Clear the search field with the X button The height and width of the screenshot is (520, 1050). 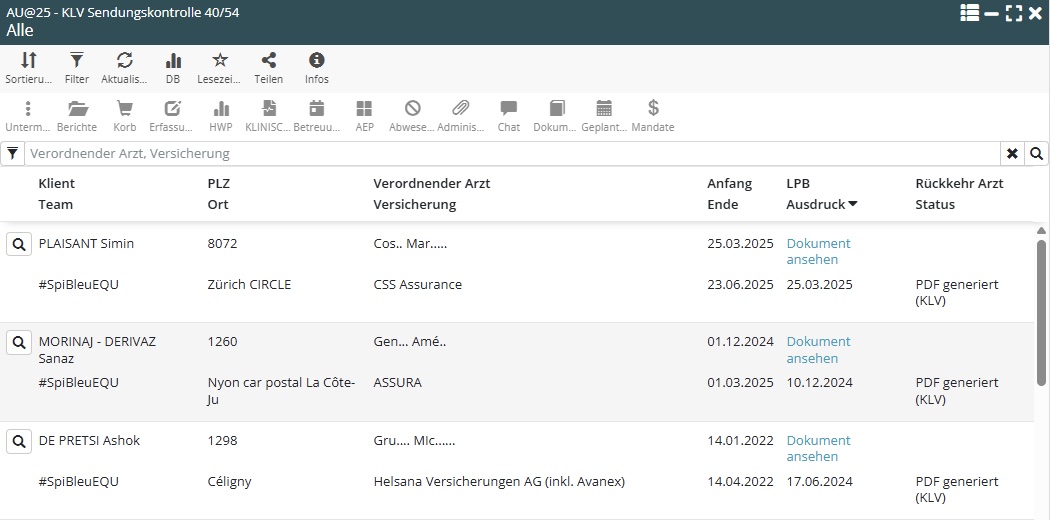(1012, 153)
